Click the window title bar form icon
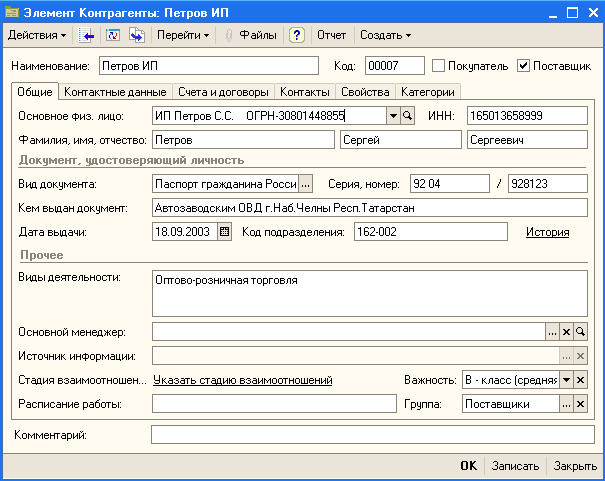Viewport: 605px width, 481px height. pyautogui.click(x=12, y=13)
